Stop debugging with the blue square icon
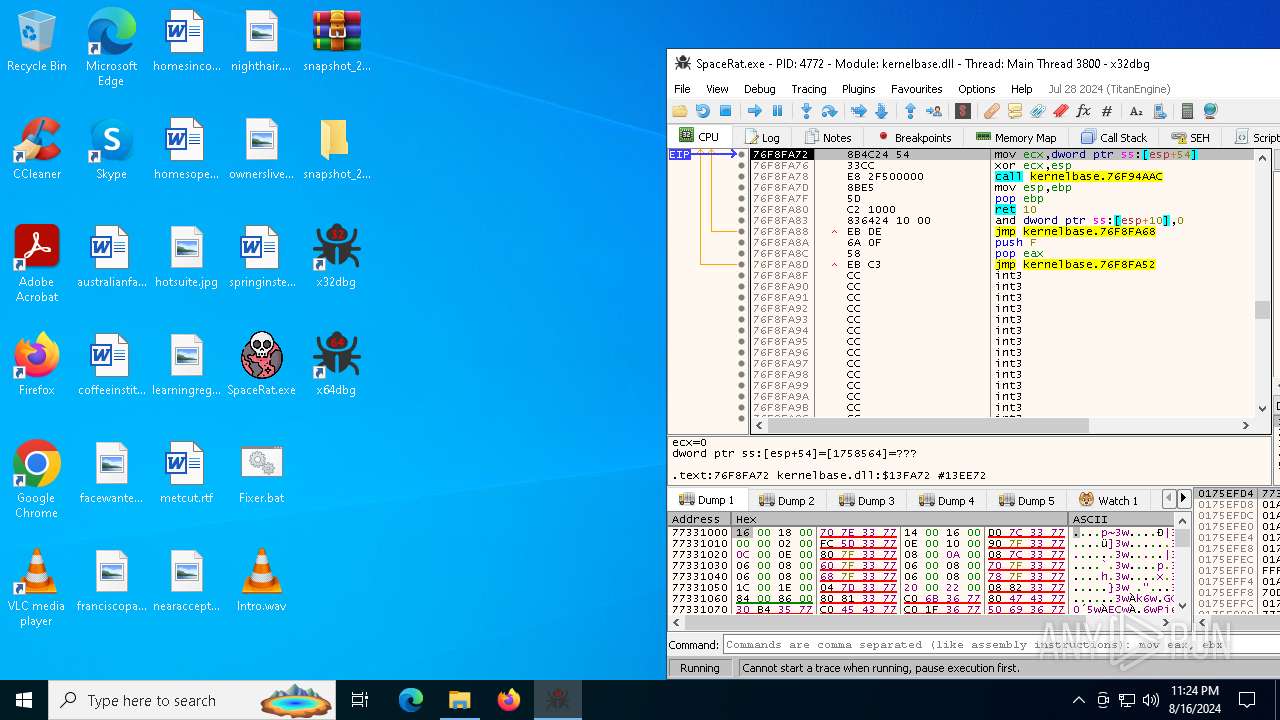The image size is (1280, 720). point(726,111)
